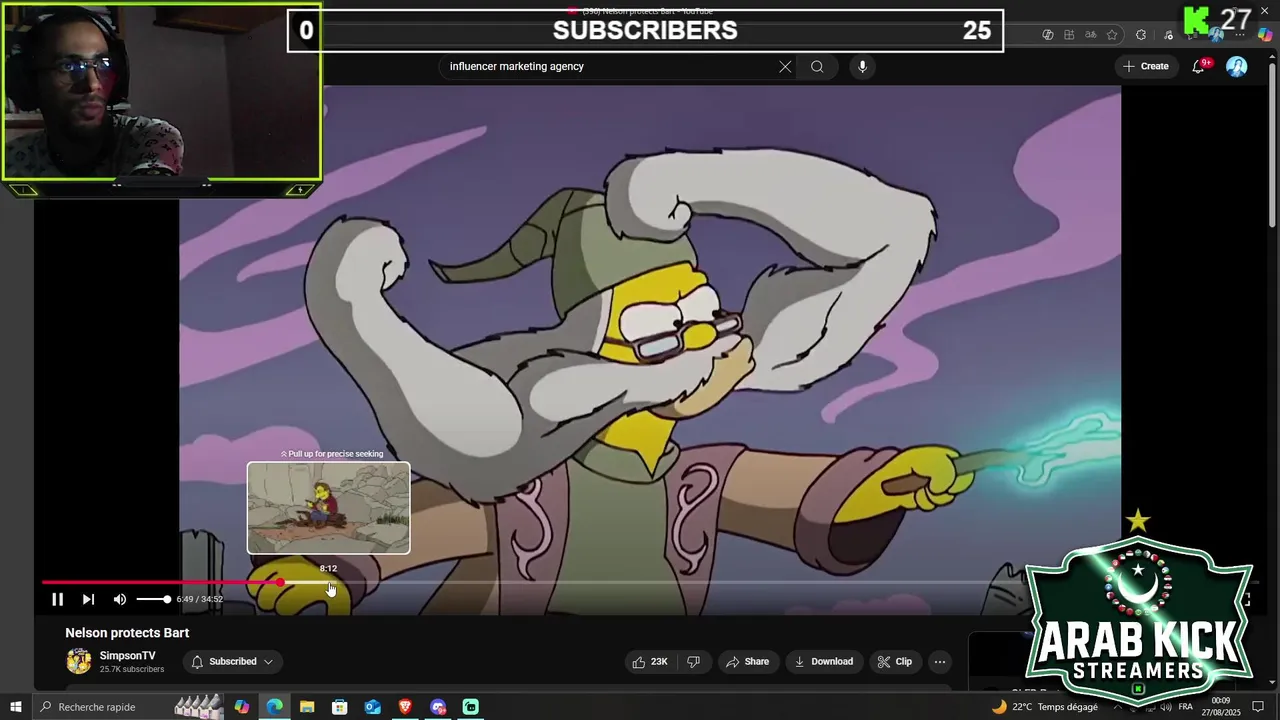The width and height of the screenshot is (1280, 720).
Task: Adjust the video volume slider
Action: point(153,599)
